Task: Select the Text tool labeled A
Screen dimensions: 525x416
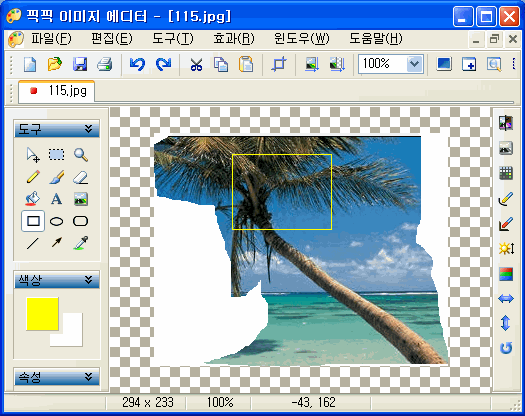Action: click(56, 199)
